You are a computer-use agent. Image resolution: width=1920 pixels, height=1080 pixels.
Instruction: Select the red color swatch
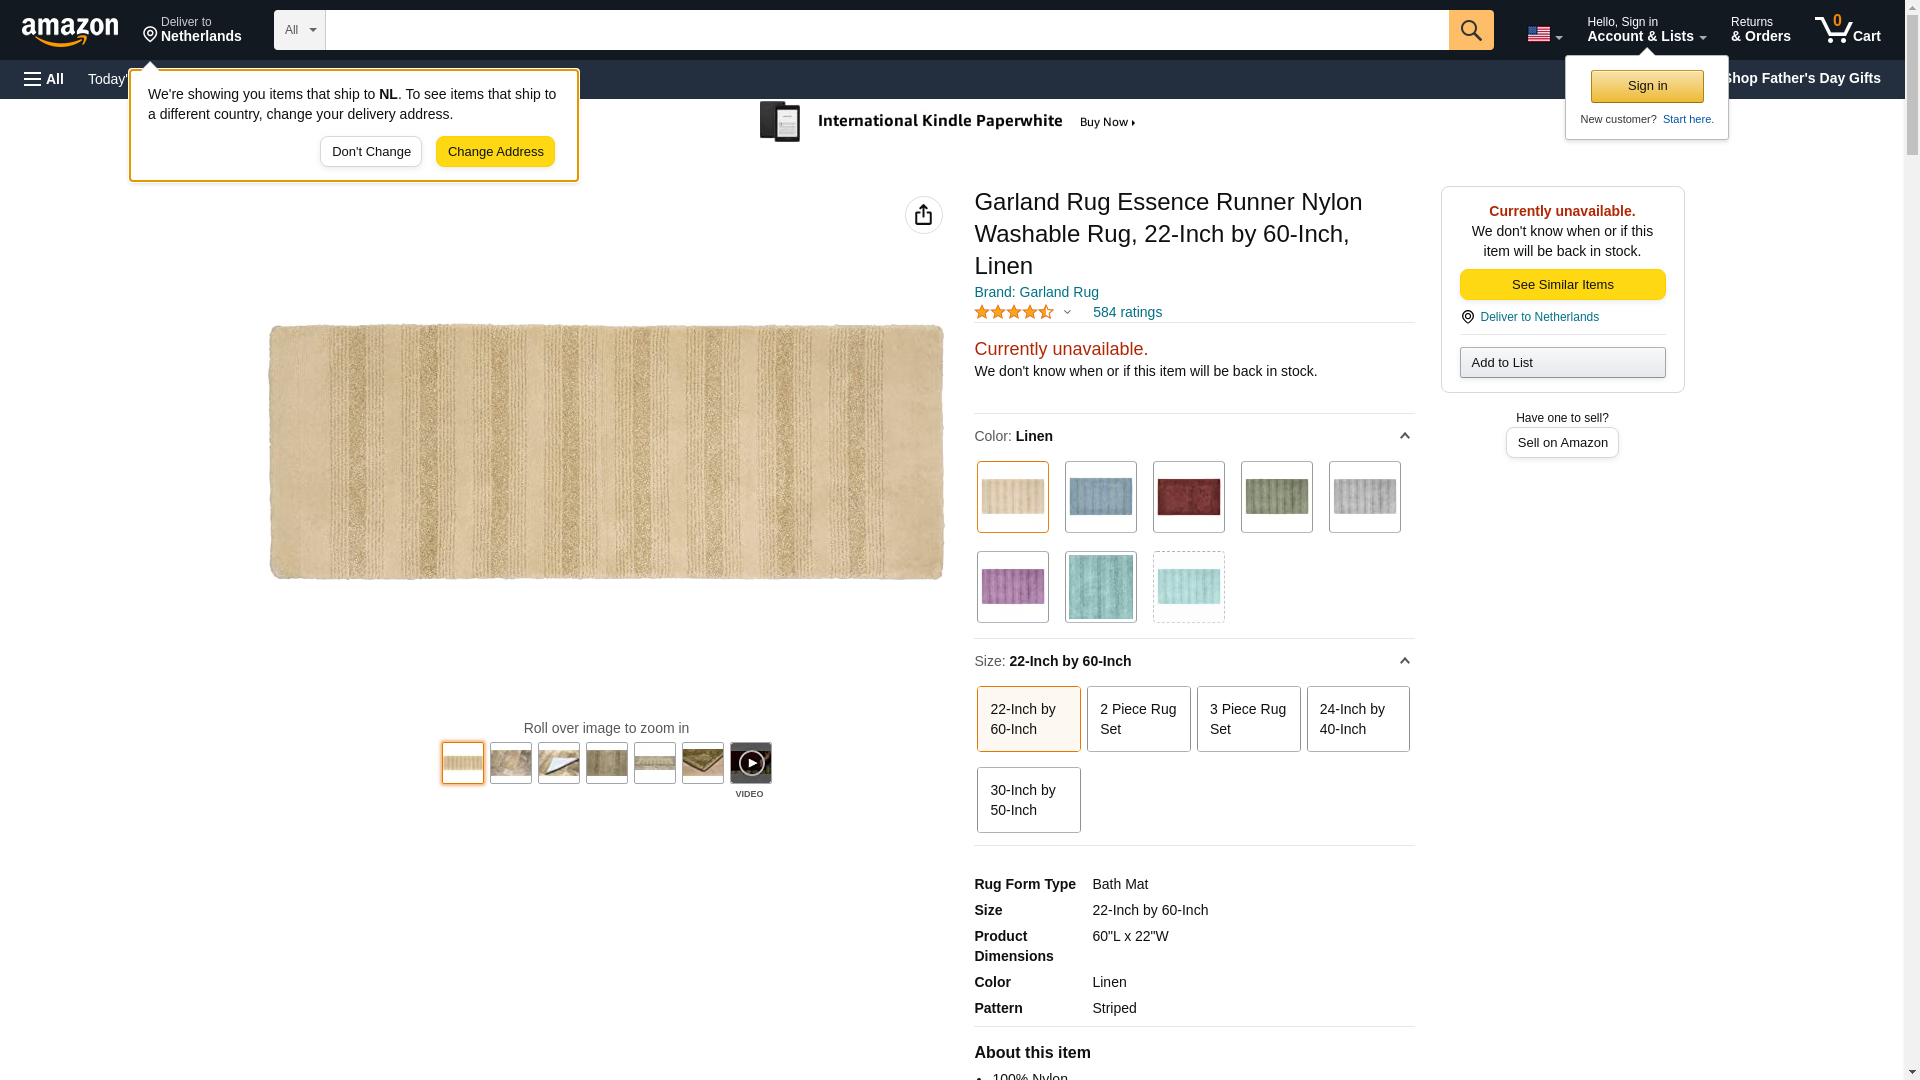click(1188, 497)
